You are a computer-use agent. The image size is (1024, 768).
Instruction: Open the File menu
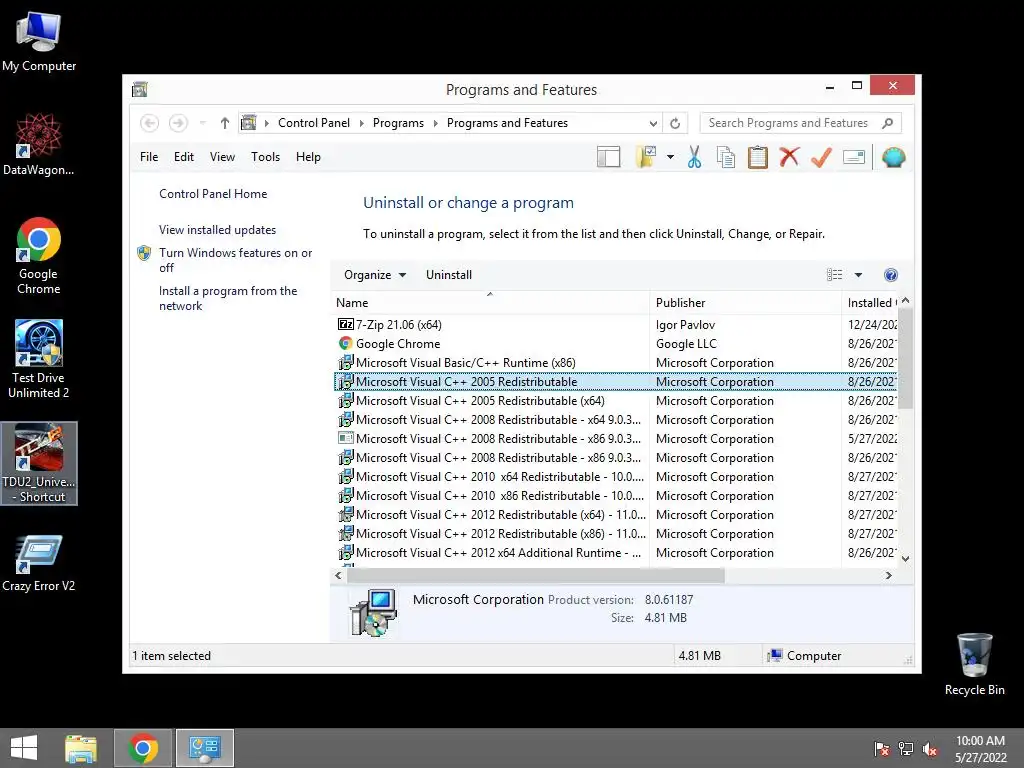click(149, 157)
